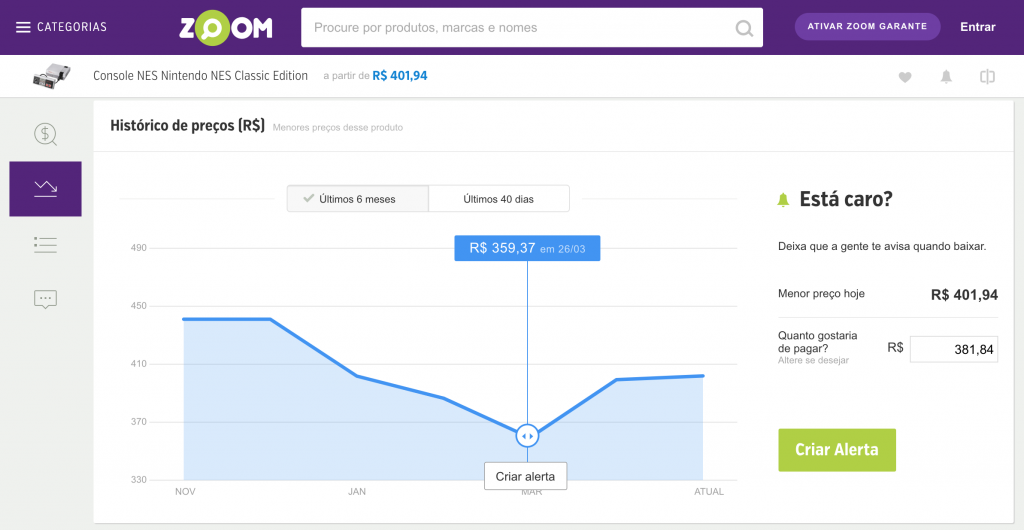Click R$ 359,37 price tooltip
1024x530 pixels.
[x=527, y=249]
